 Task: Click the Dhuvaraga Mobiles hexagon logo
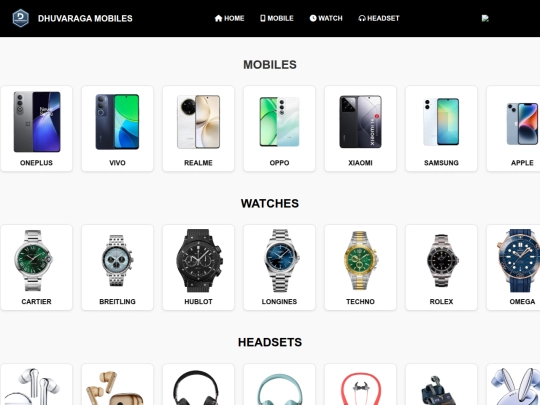pyautogui.click(x=21, y=18)
